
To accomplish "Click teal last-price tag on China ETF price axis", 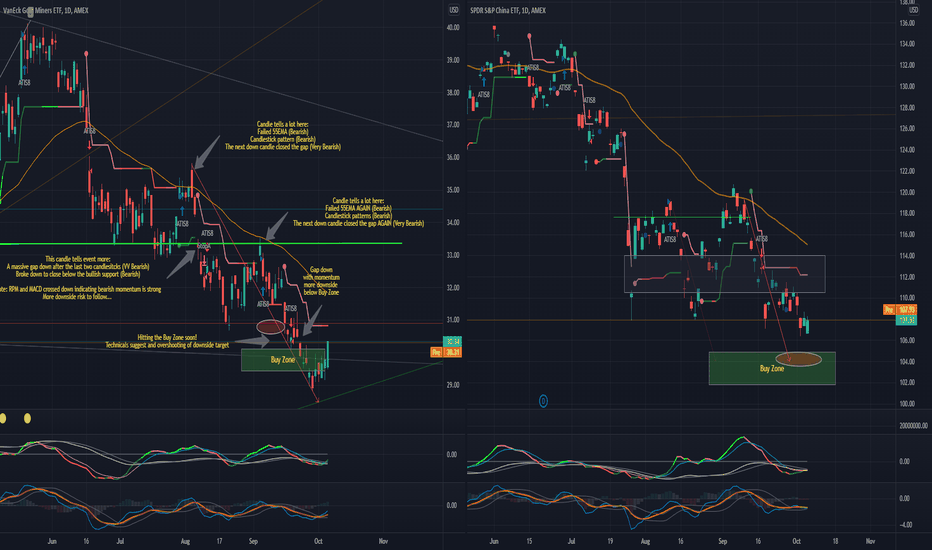I will tap(906, 320).
